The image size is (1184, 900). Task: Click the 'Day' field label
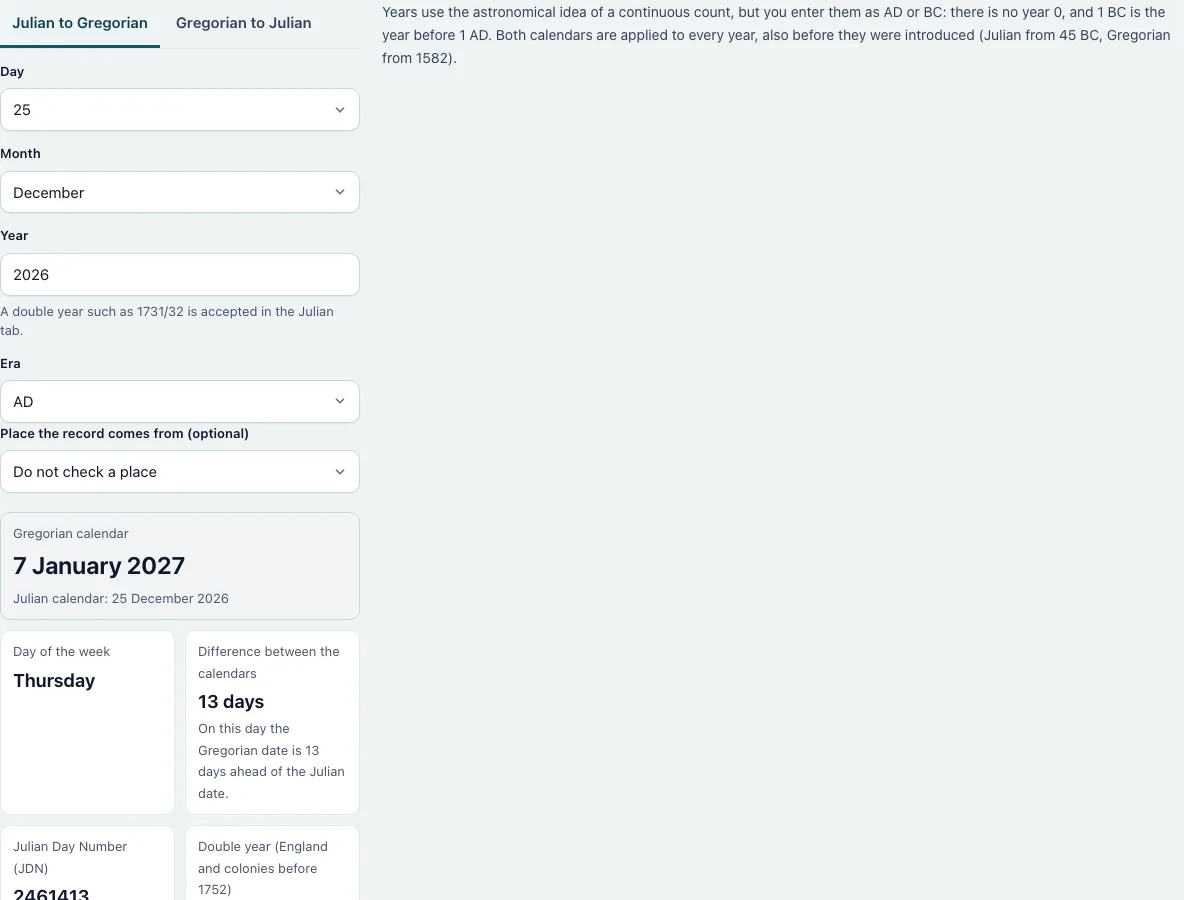[x=12, y=72]
